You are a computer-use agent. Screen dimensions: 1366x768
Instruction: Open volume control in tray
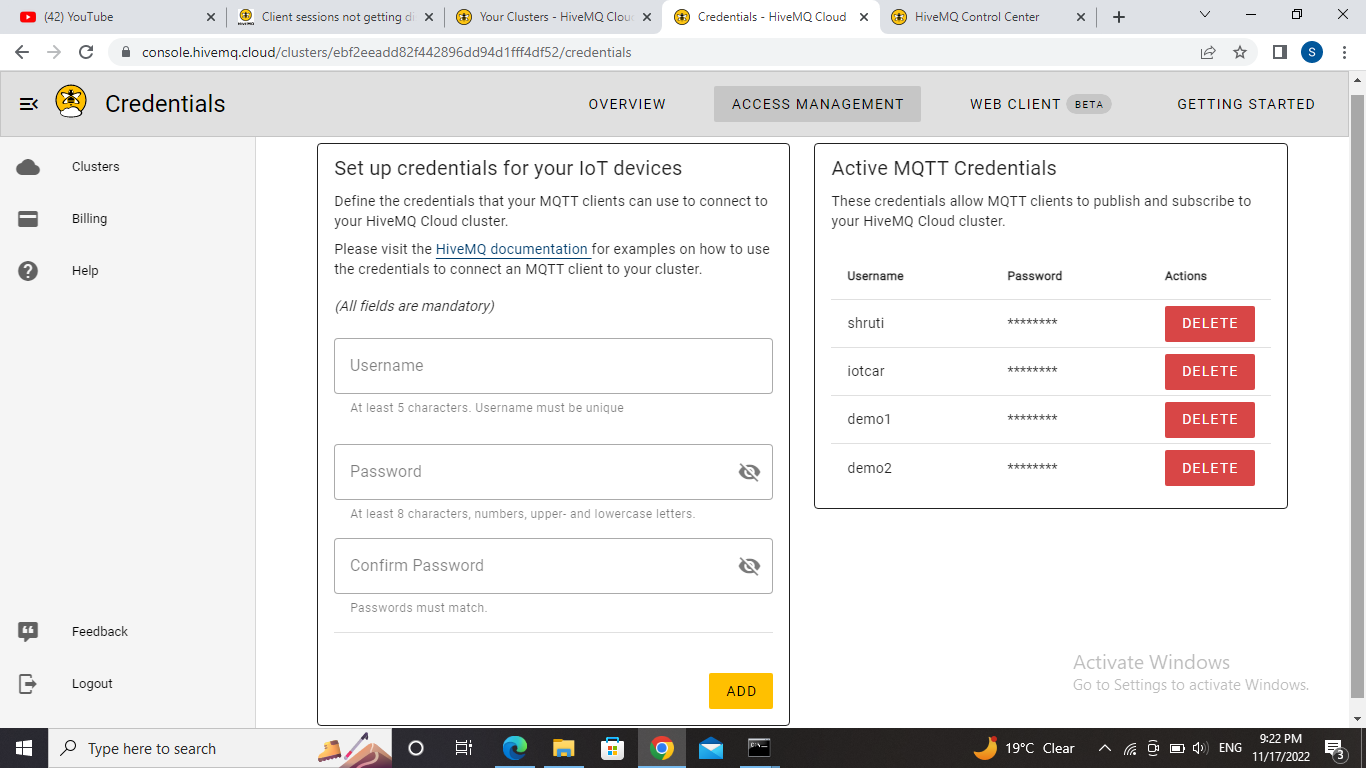click(x=1200, y=748)
